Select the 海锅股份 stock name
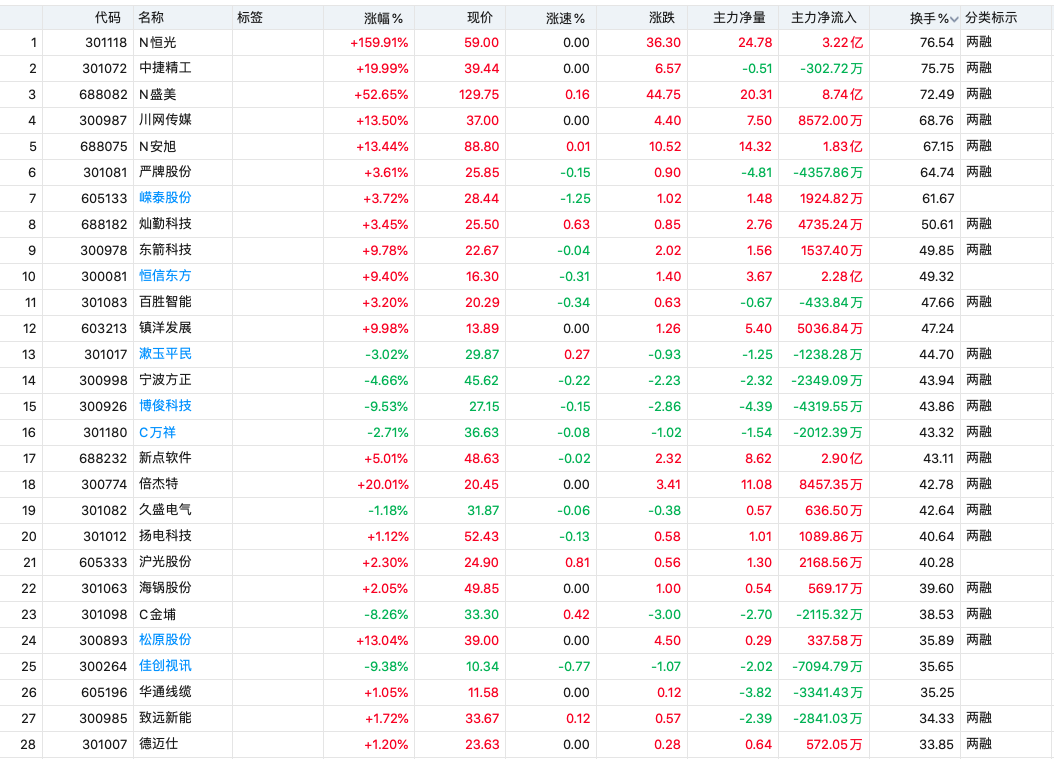The height and width of the screenshot is (759, 1054). (165, 588)
